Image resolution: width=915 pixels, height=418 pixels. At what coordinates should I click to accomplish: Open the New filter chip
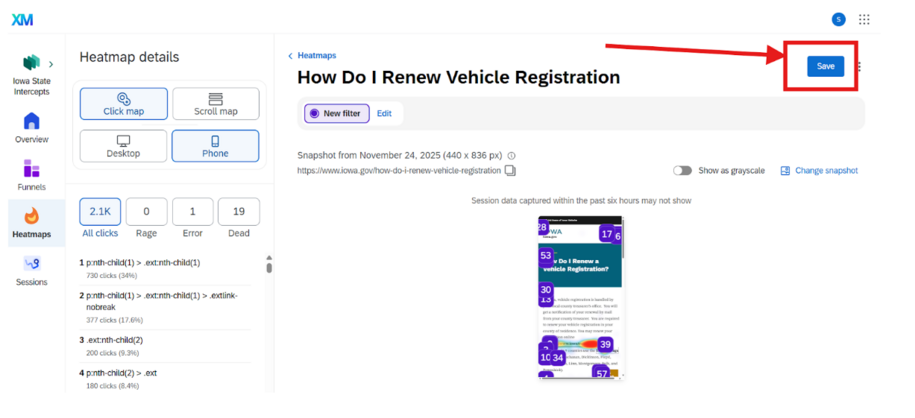click(x=337, y=114)
